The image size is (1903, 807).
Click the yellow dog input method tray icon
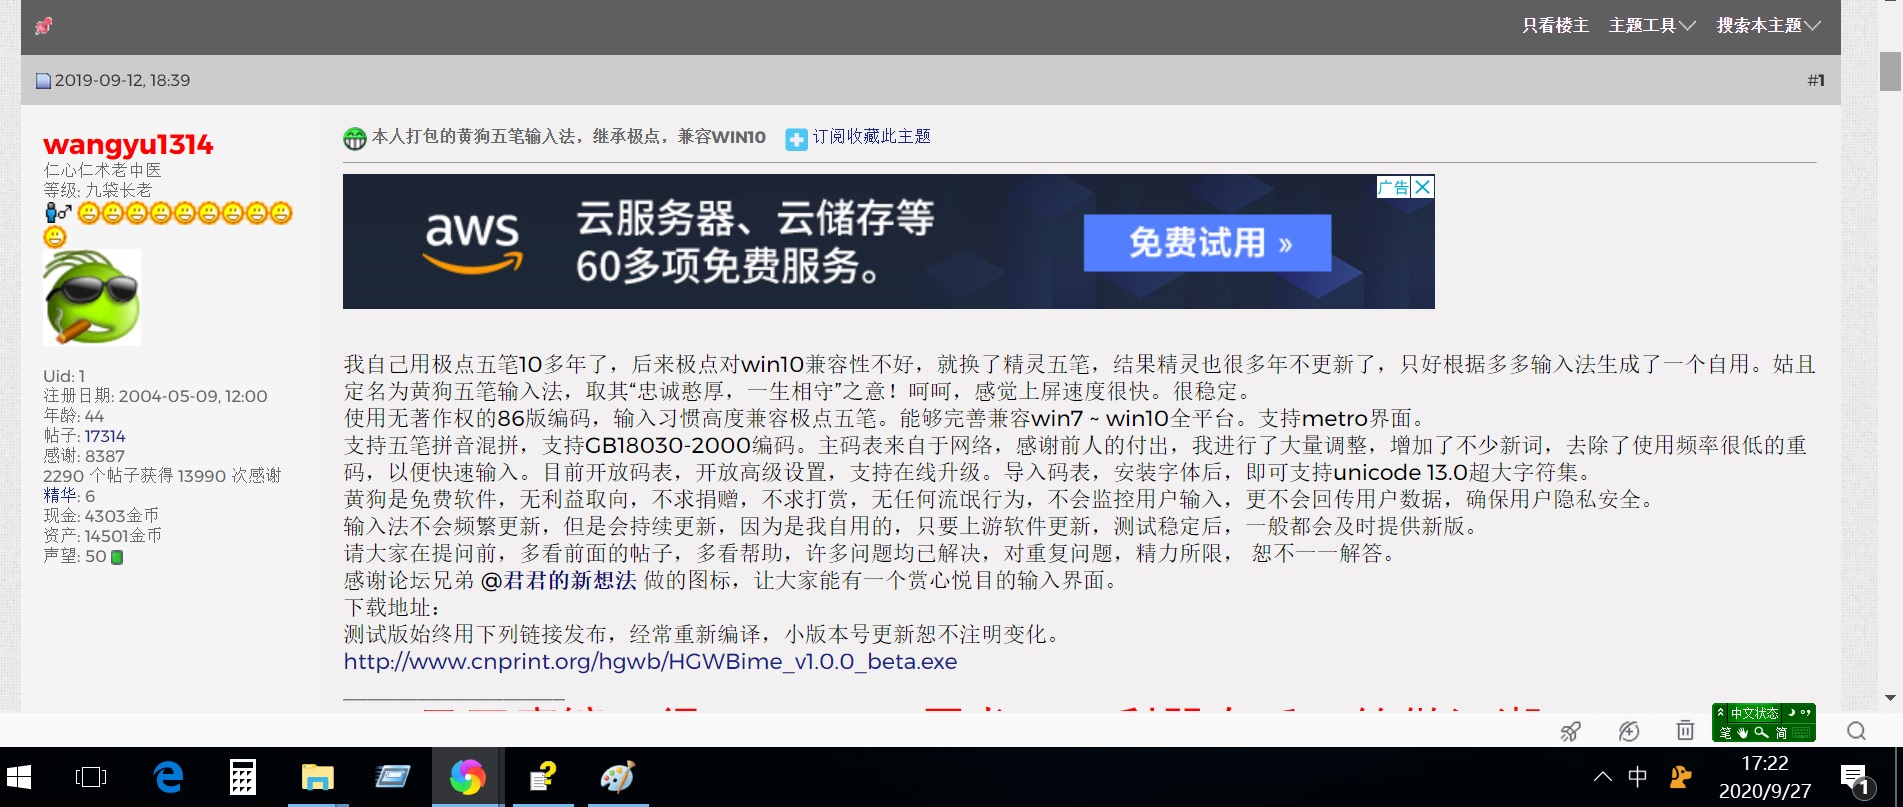click(x=1680, y=777)
